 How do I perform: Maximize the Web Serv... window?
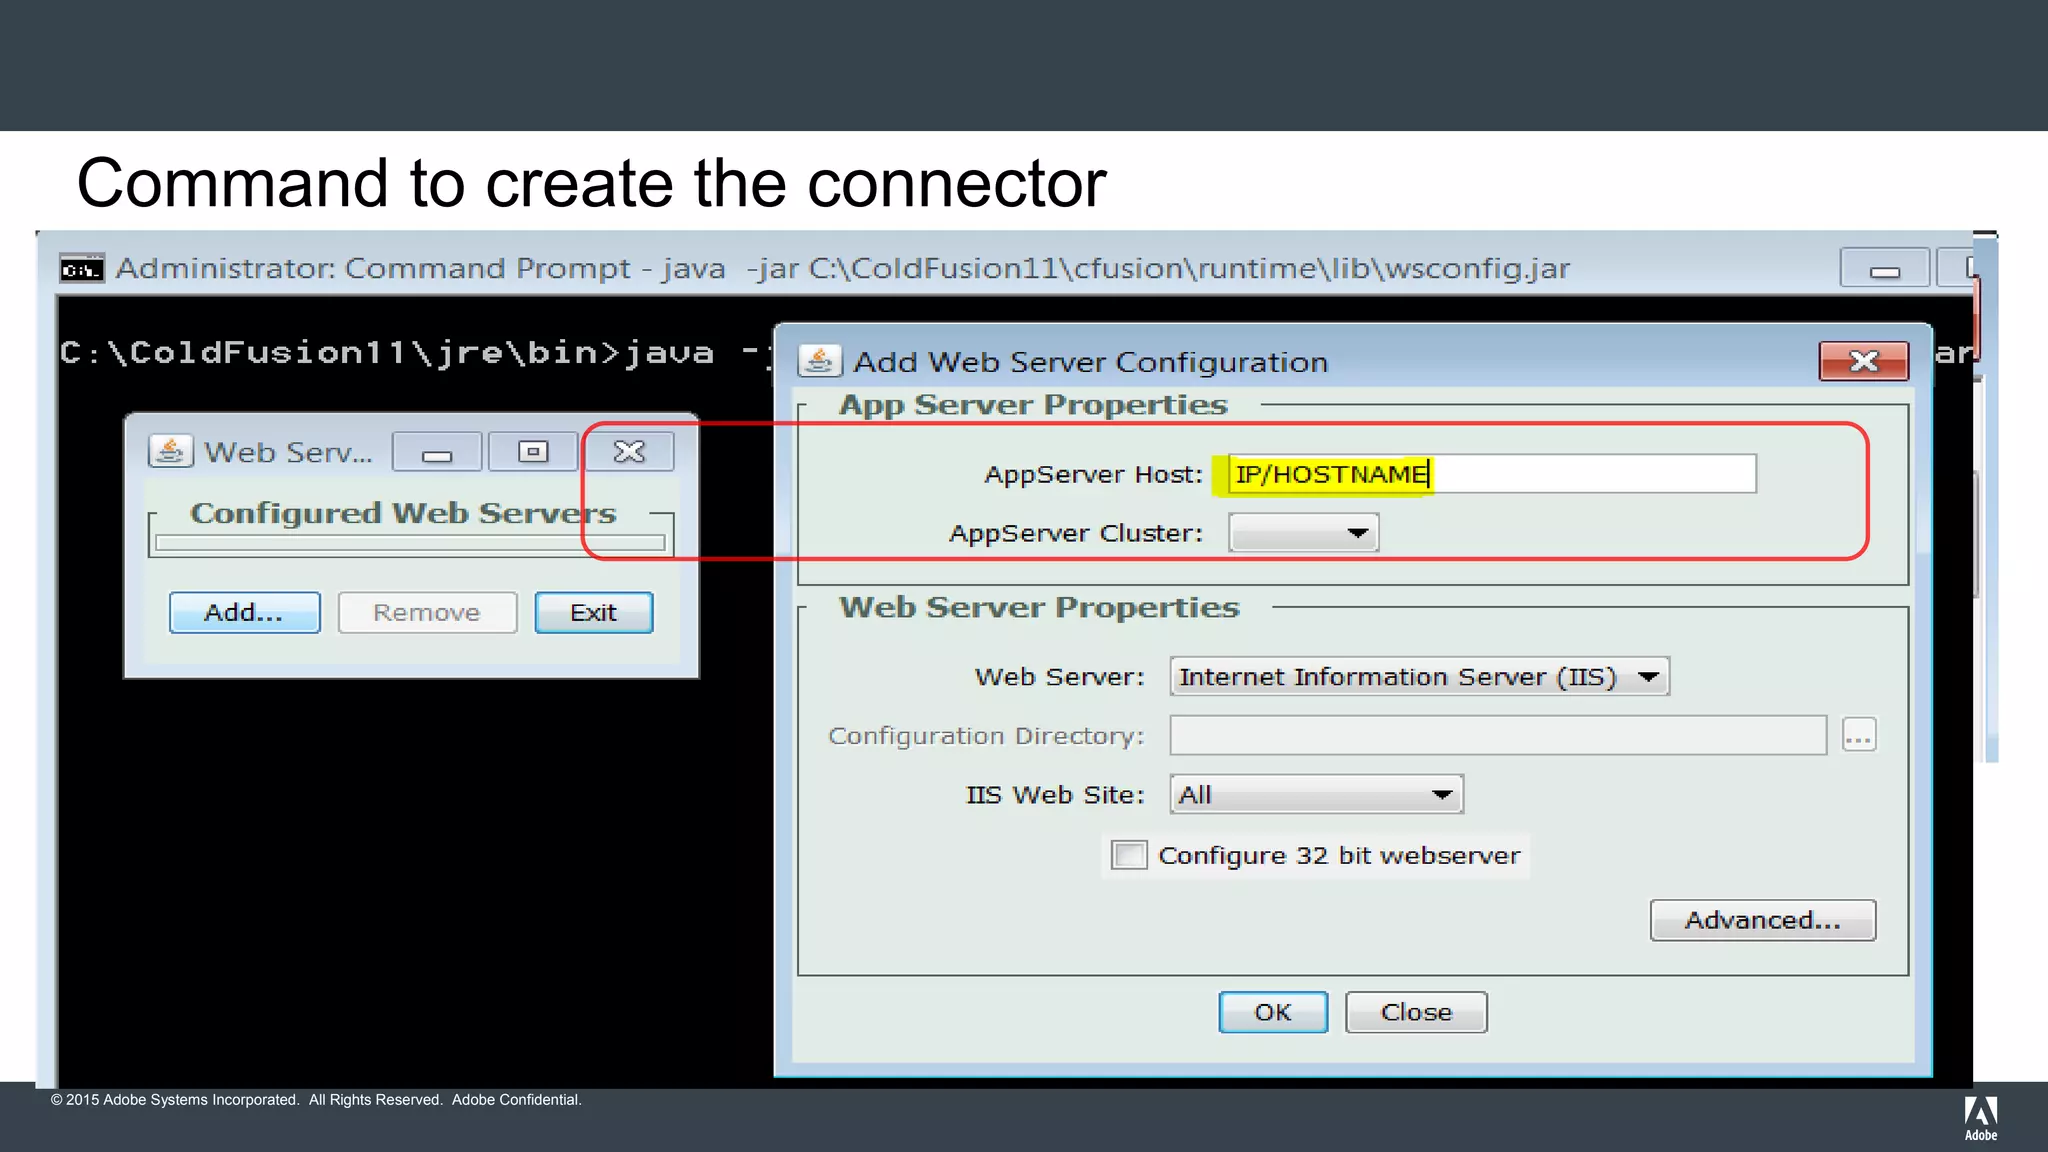(x=533, y=452)
